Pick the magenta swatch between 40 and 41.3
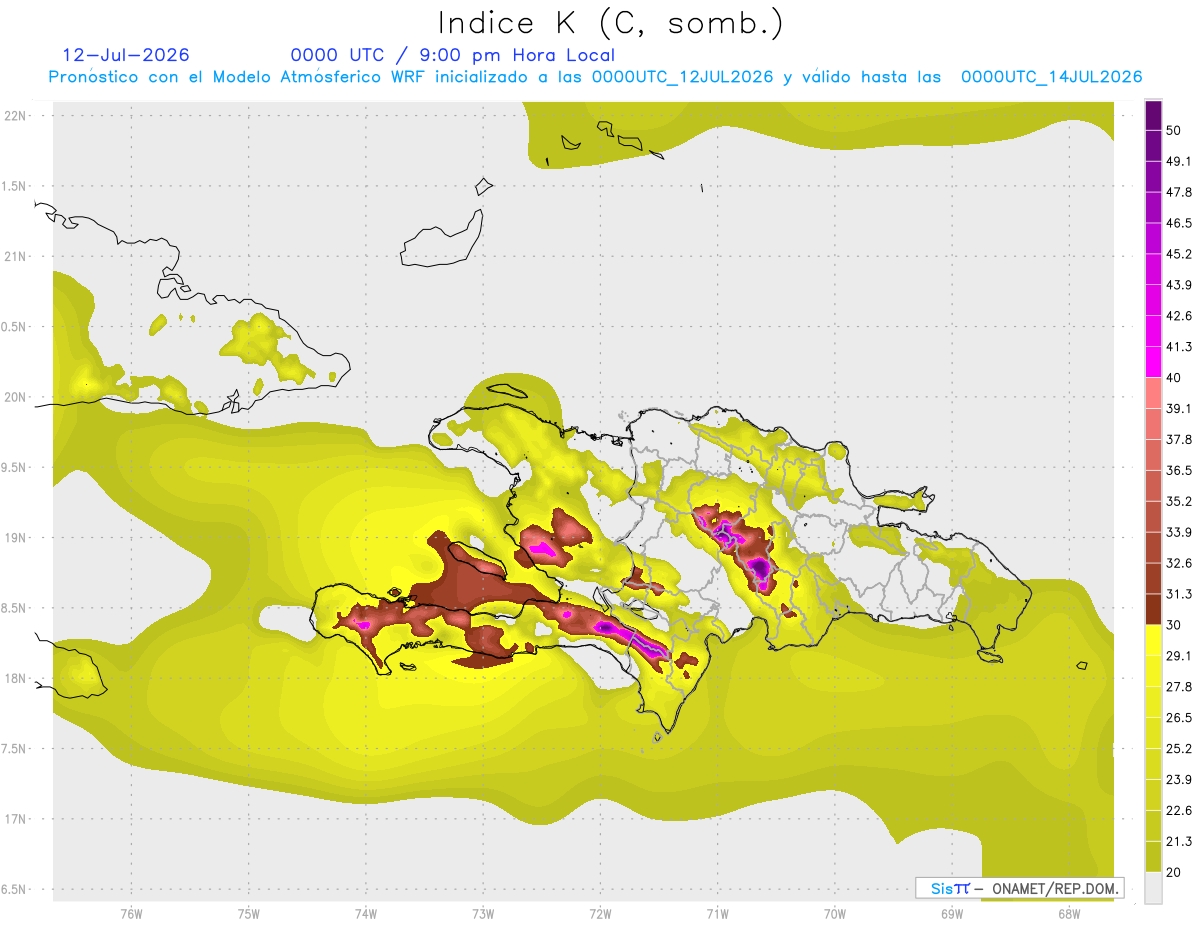 coord(1153,362)
